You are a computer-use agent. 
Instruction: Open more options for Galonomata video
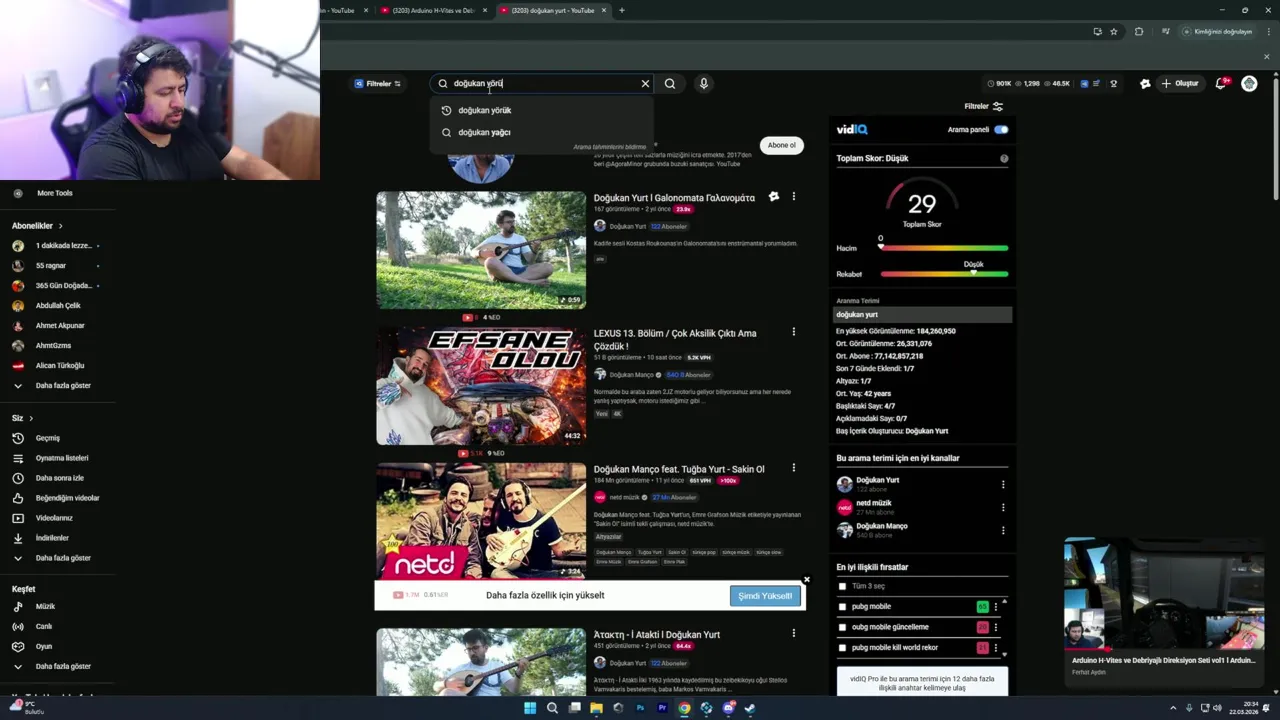tap(794, 197)
